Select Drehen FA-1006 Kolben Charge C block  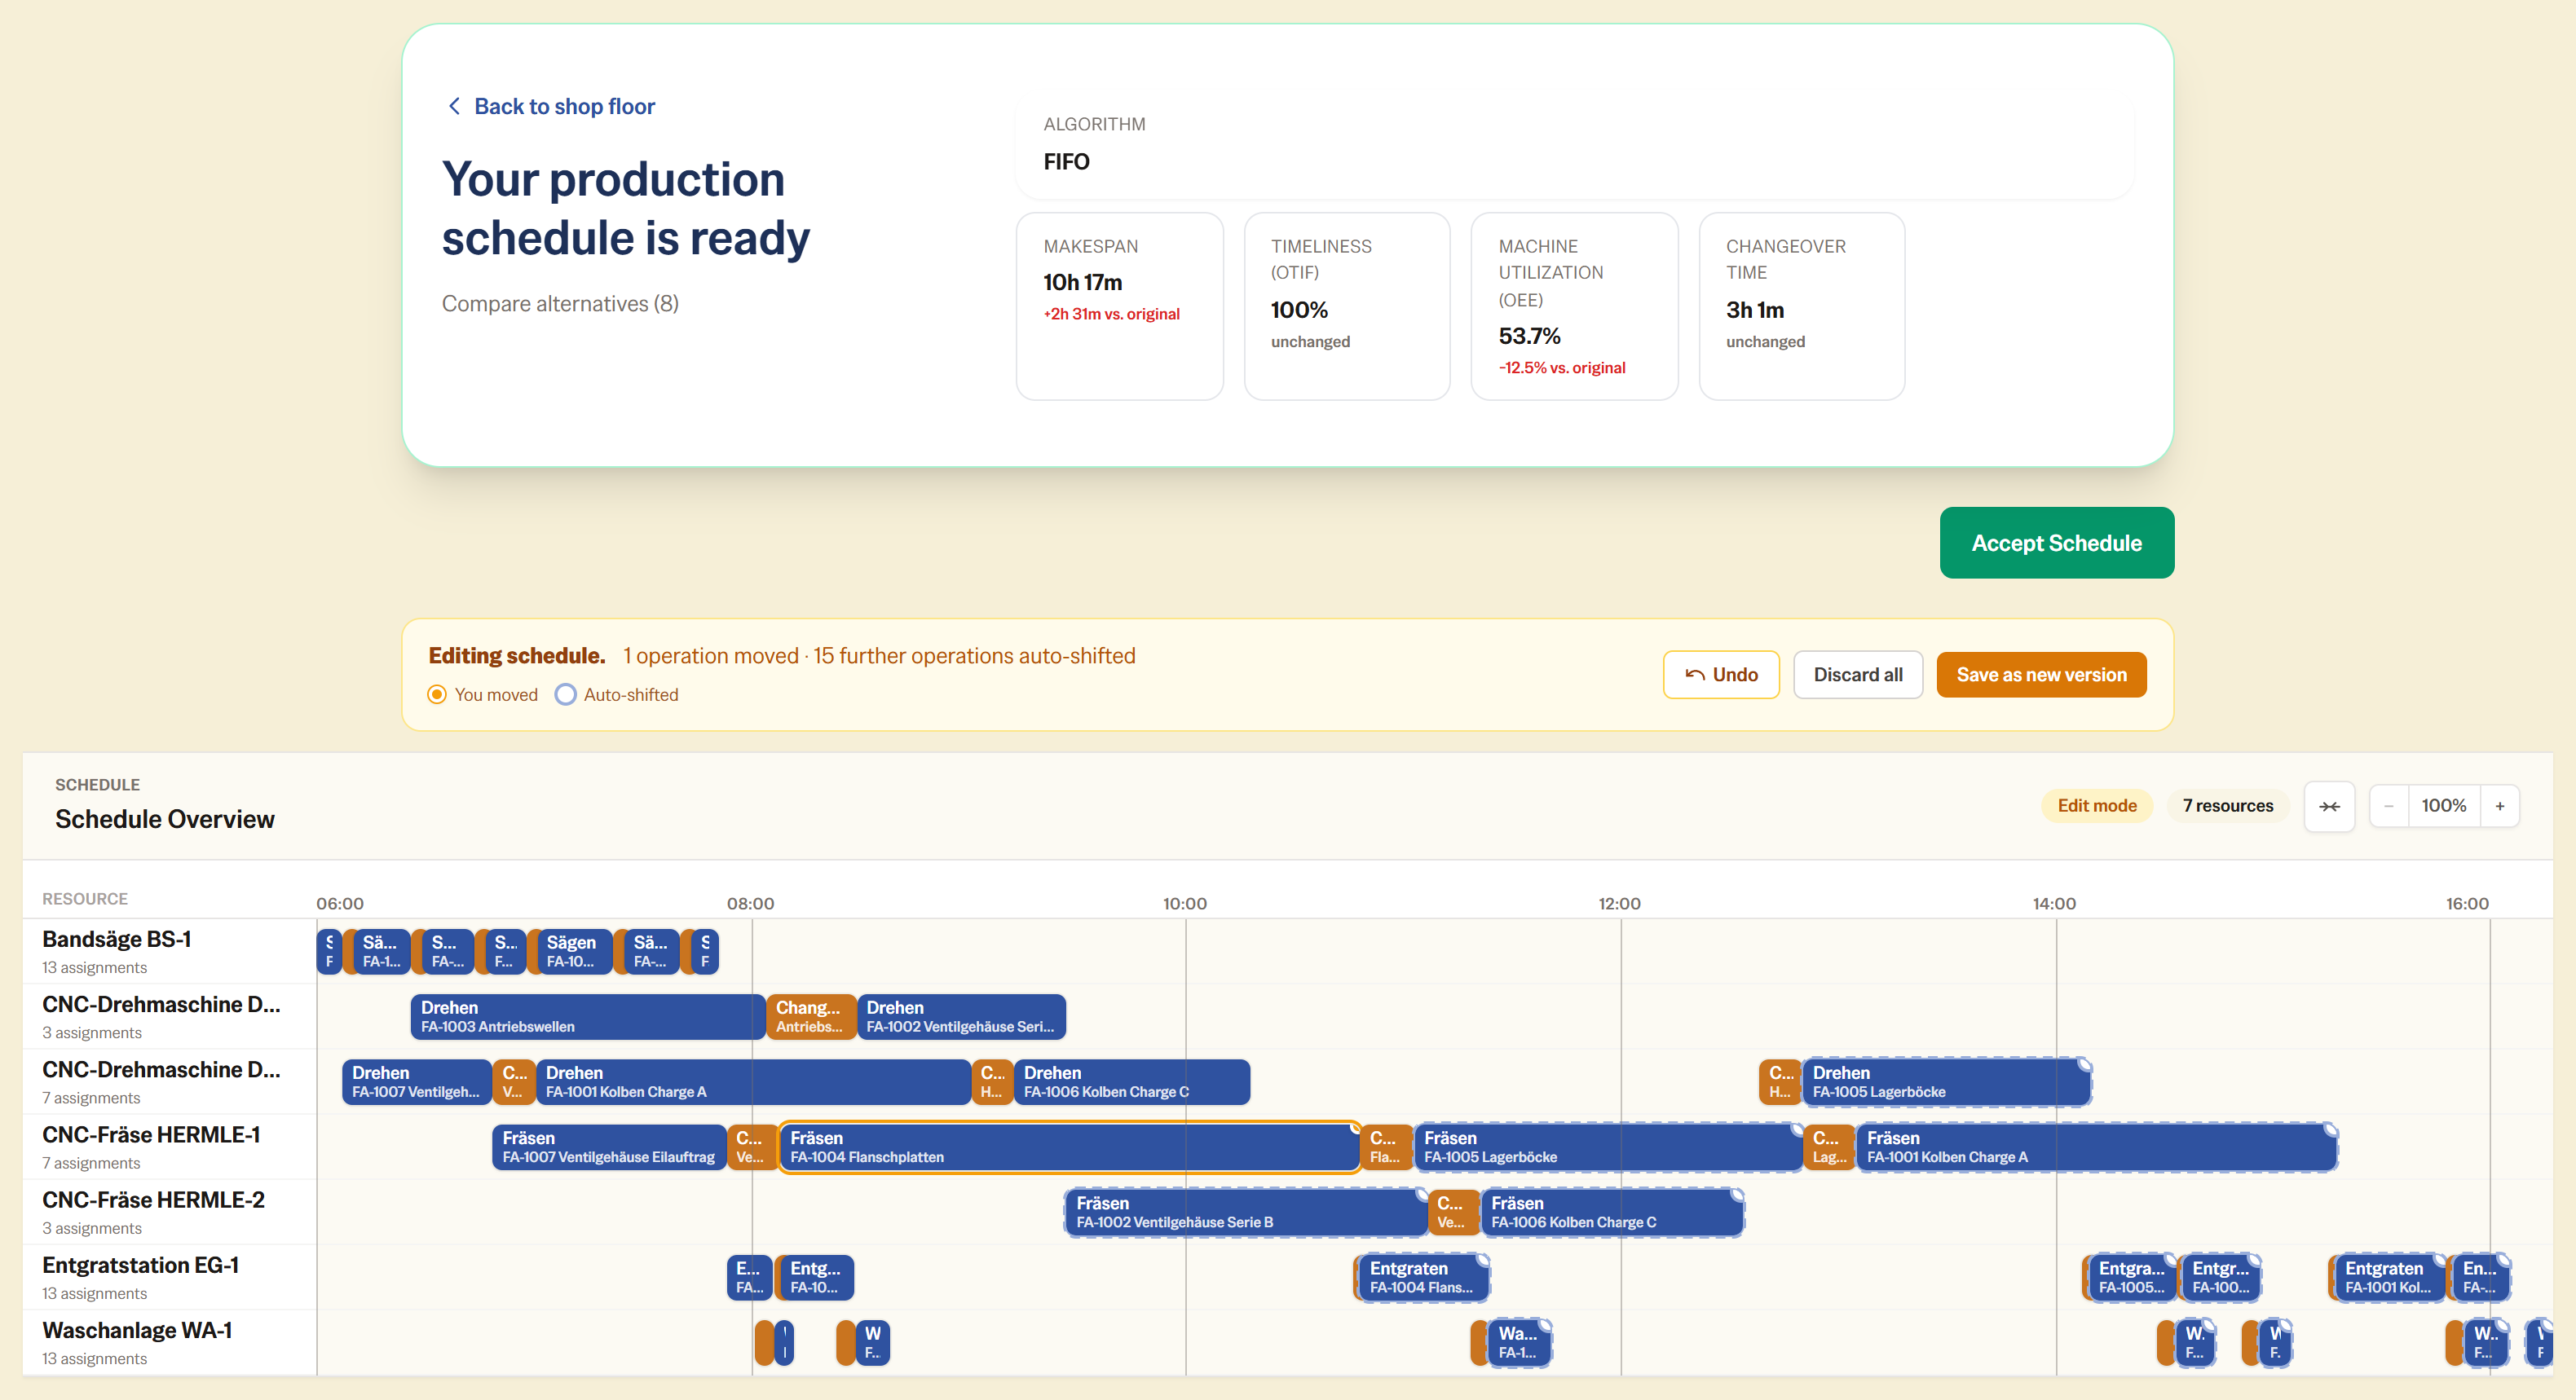pos(1132,1081)
